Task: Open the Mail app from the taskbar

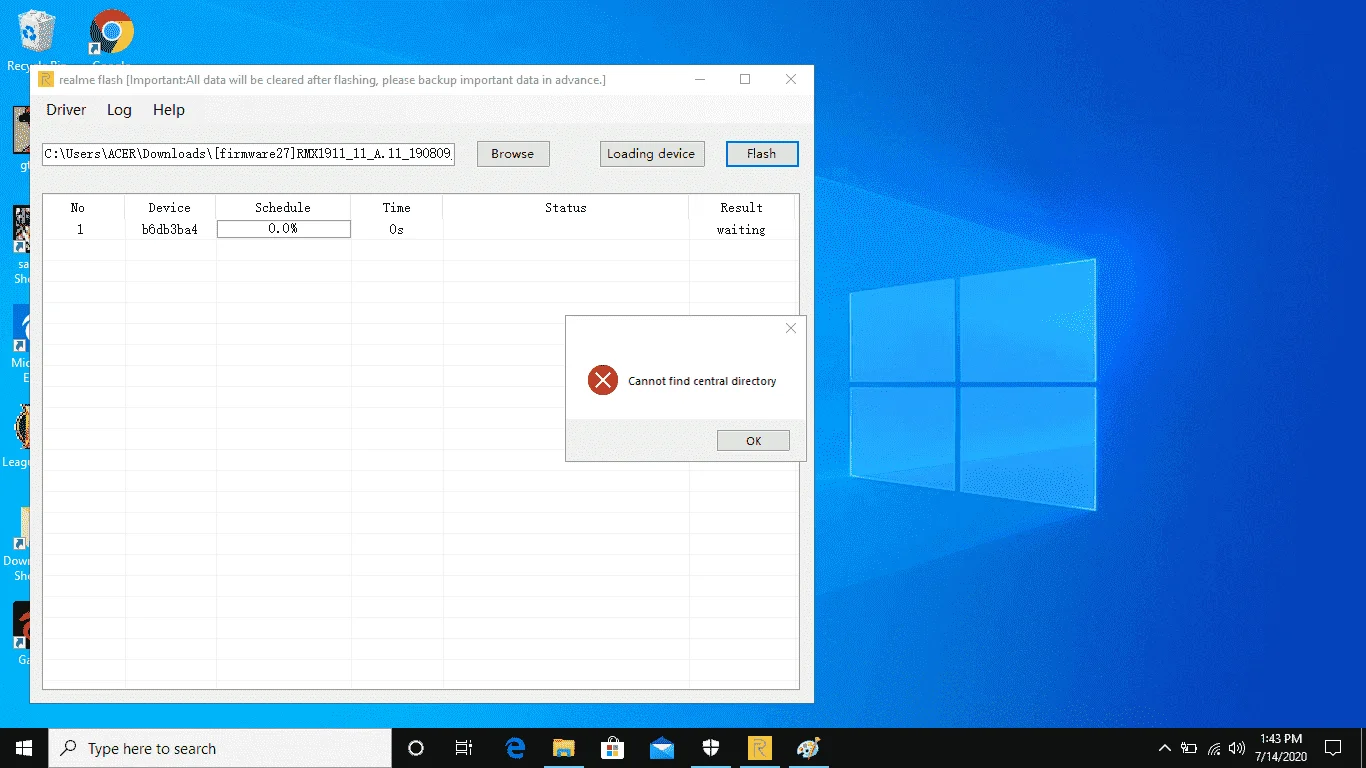Action: tap(661, 748)
